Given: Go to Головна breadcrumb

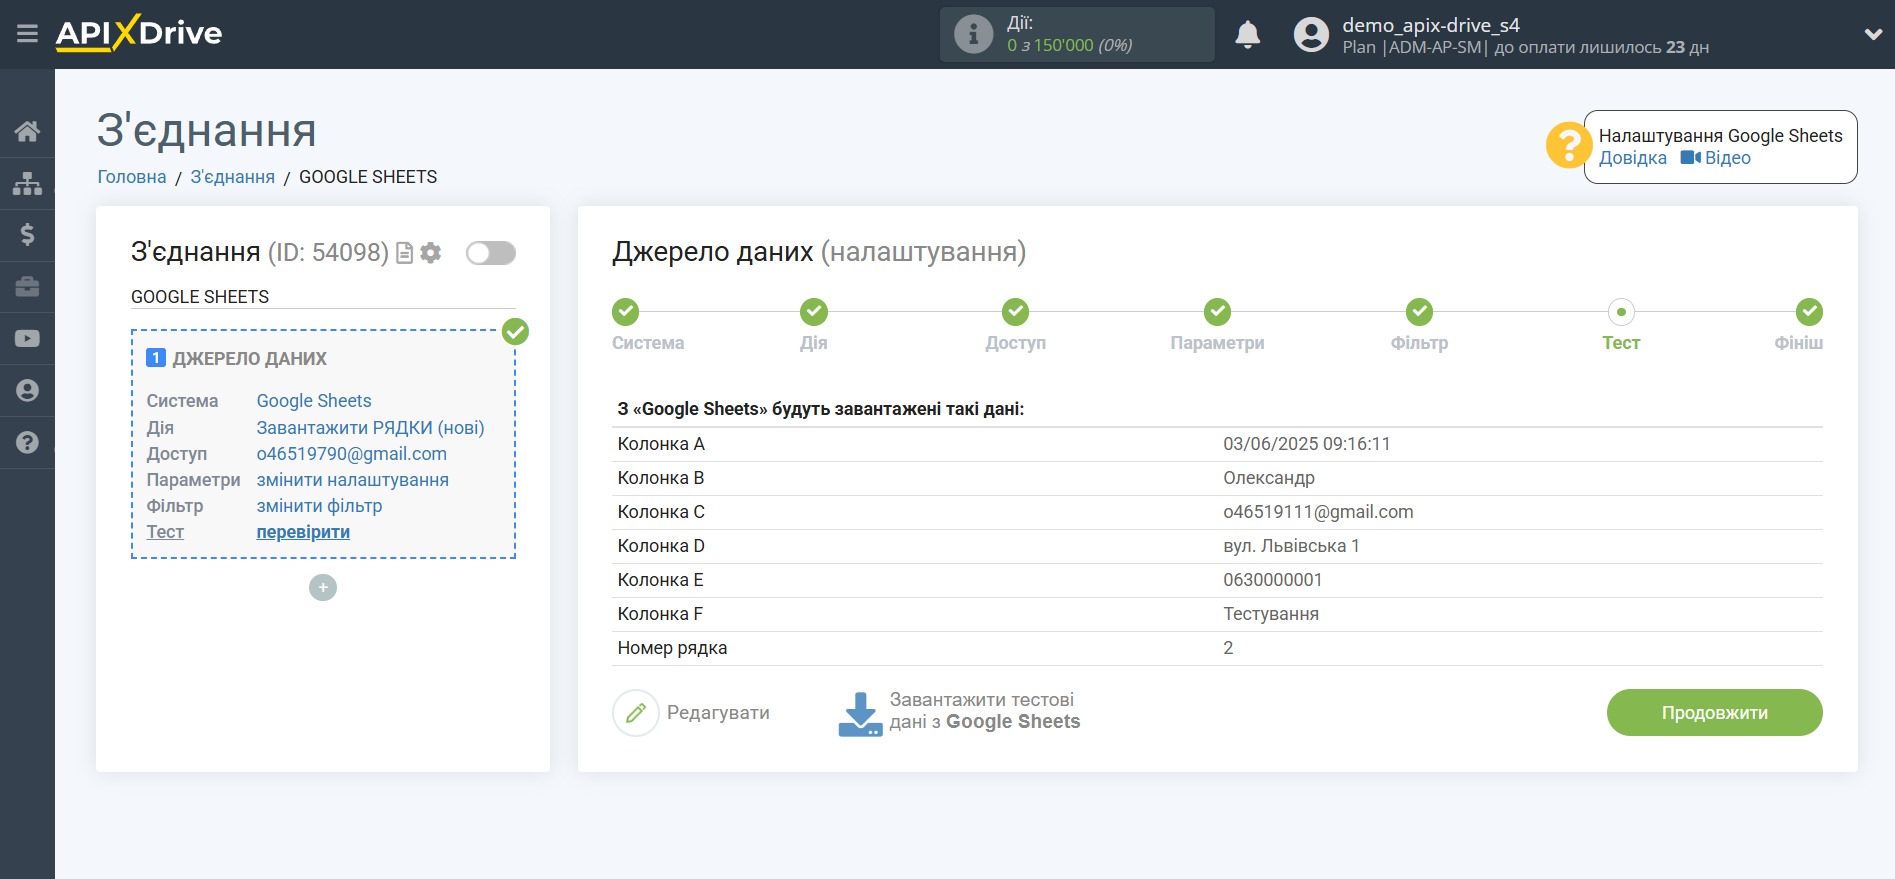Looking at the screenshot, I should [132, 177].
